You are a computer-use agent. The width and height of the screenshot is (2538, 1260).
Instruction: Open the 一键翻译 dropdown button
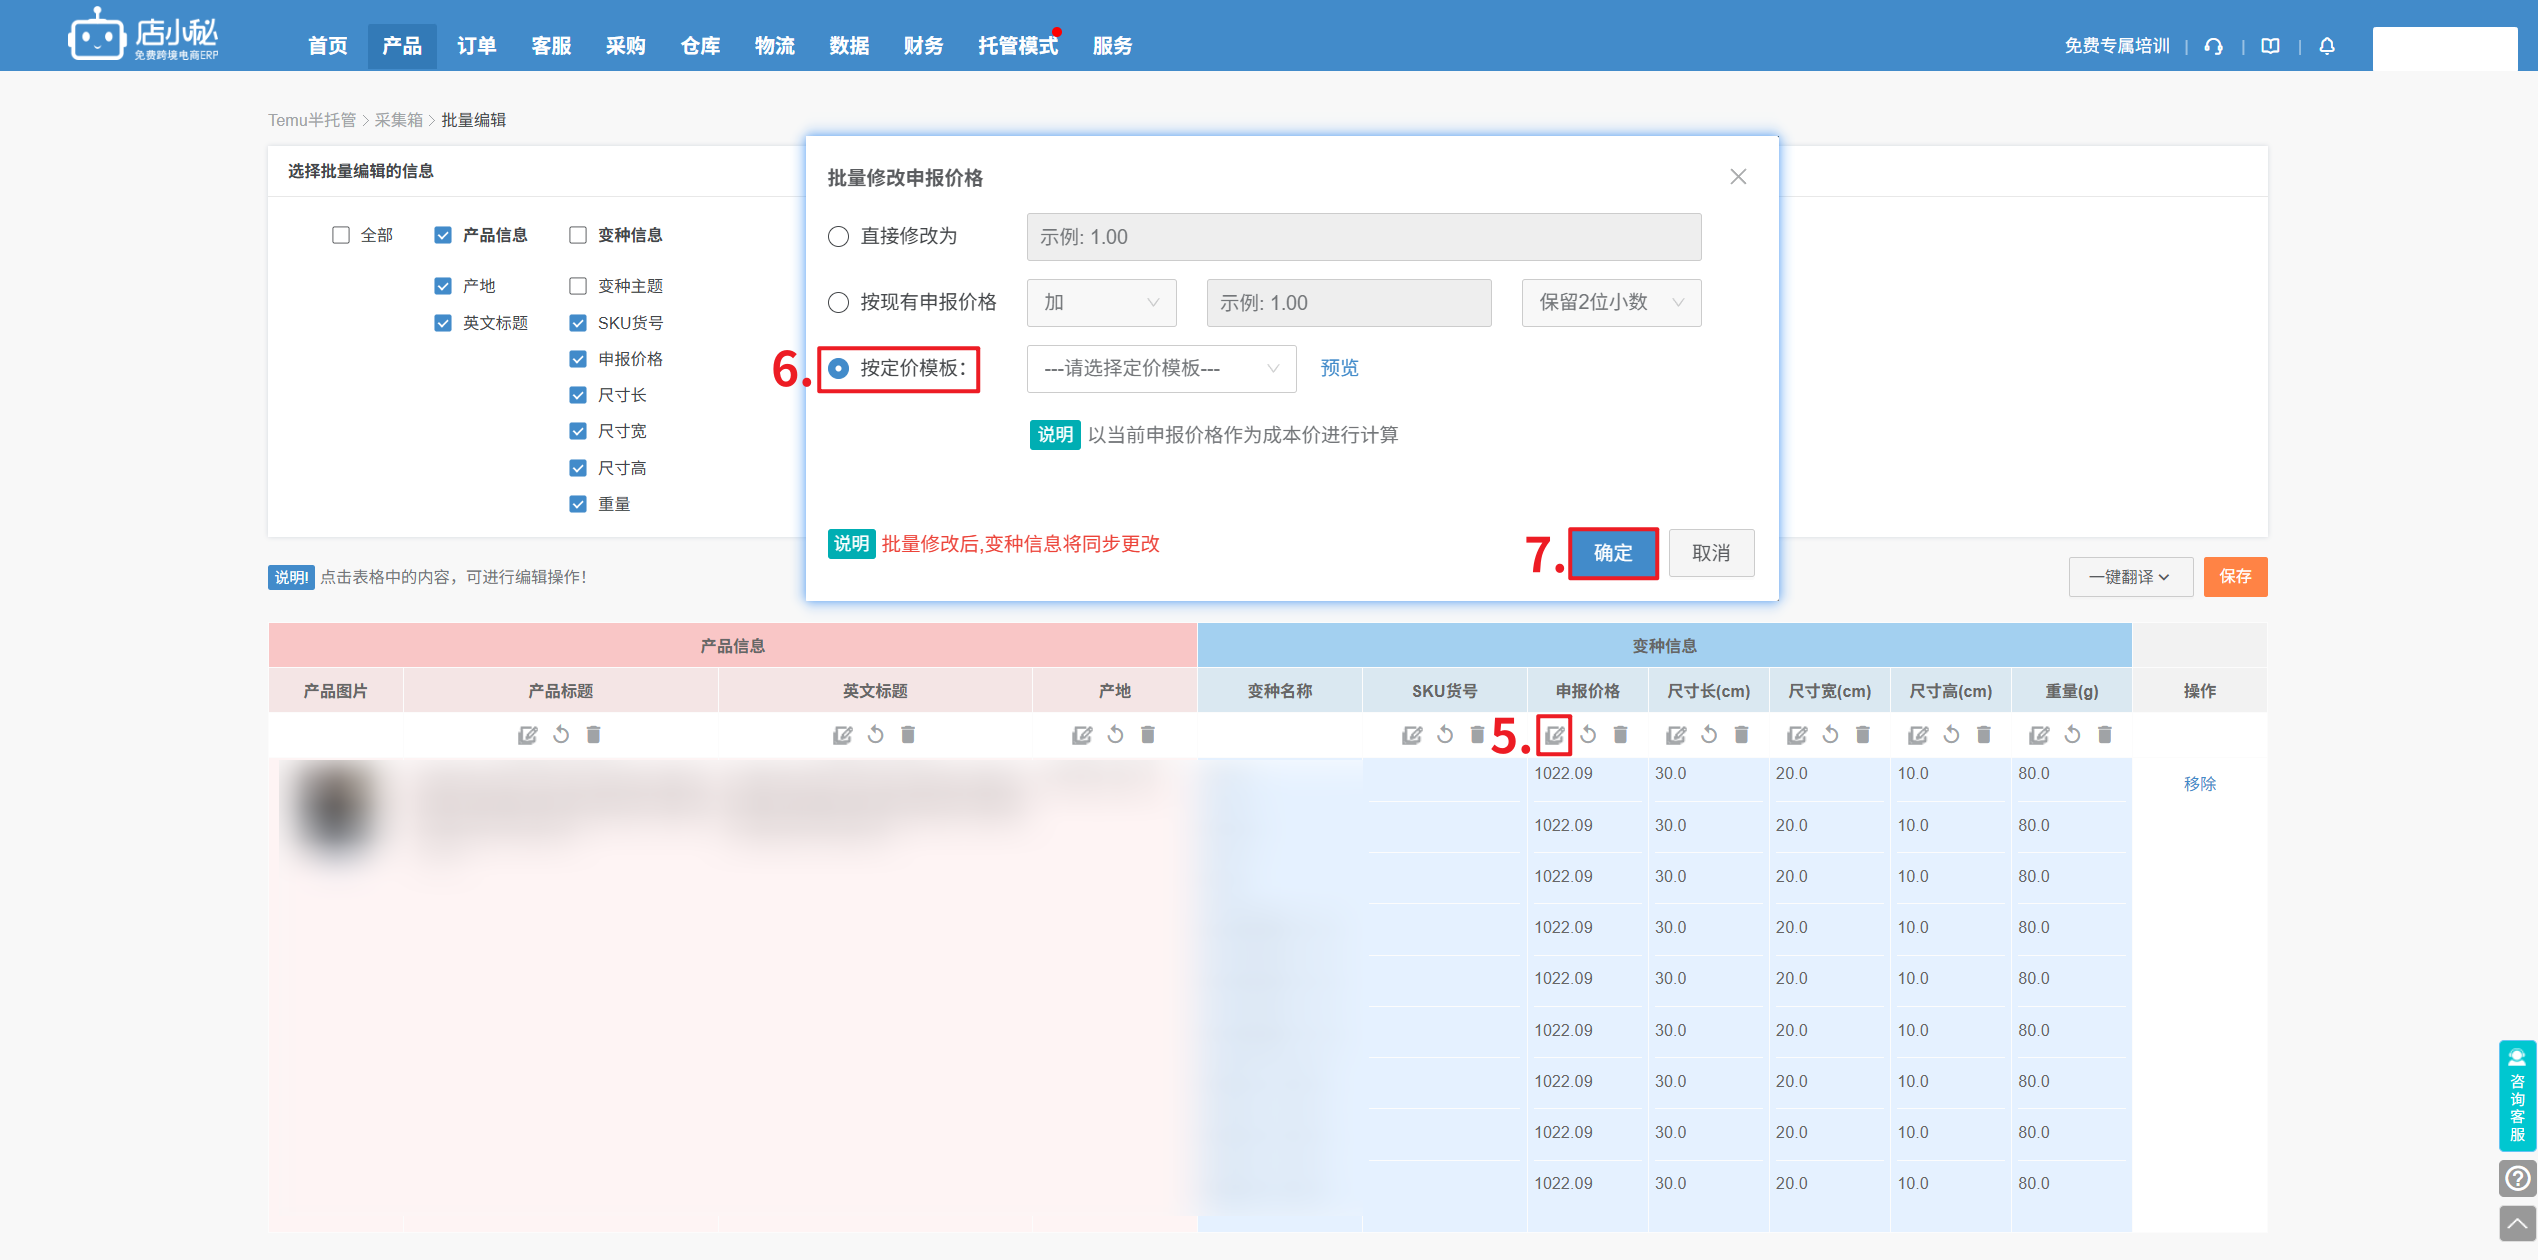pyautogui.click(x=2129, y=577)
